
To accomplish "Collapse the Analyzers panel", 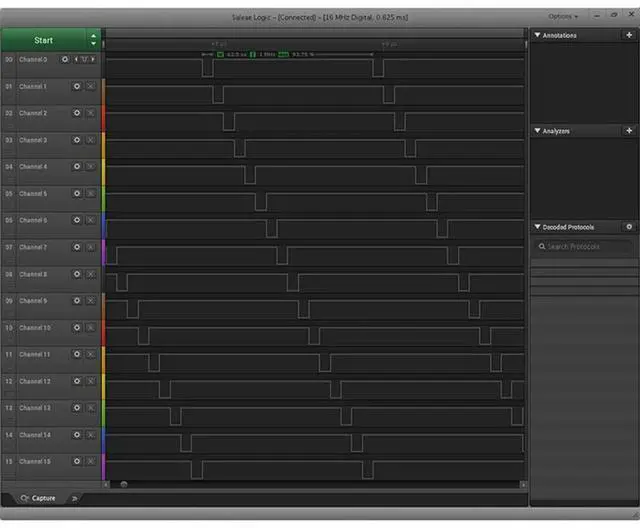I will coord(537,131).
